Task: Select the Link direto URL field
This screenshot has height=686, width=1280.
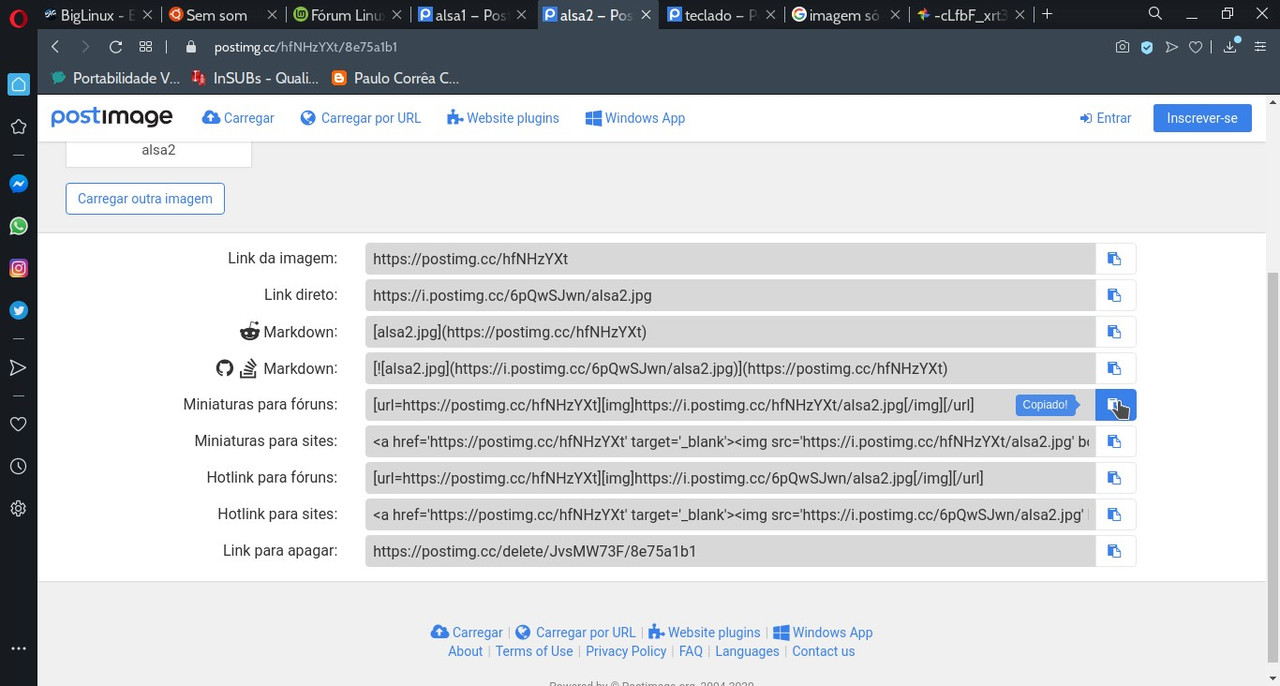Action: (x=730, y=295)
